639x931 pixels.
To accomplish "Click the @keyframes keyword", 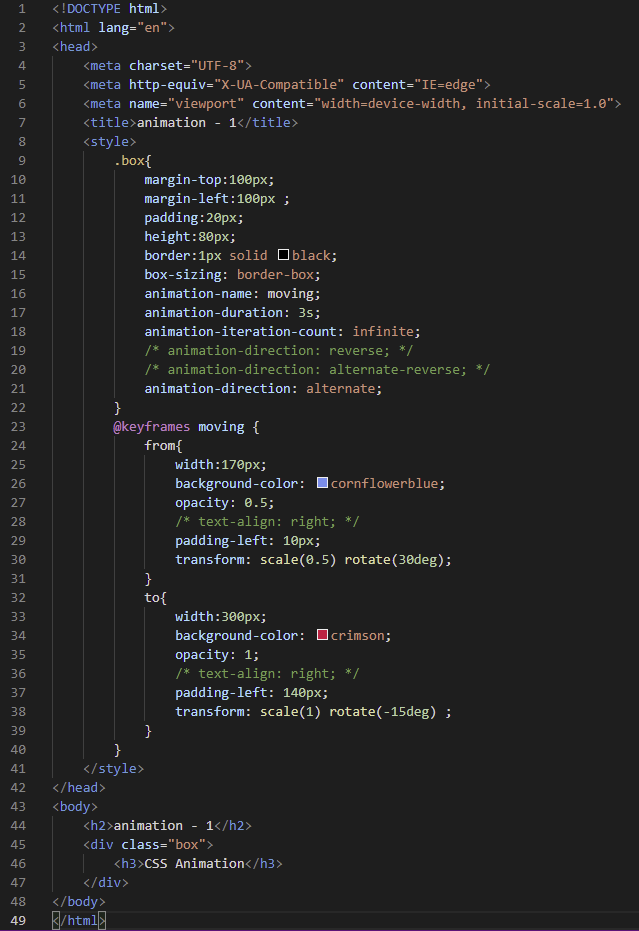I will 152,426.
